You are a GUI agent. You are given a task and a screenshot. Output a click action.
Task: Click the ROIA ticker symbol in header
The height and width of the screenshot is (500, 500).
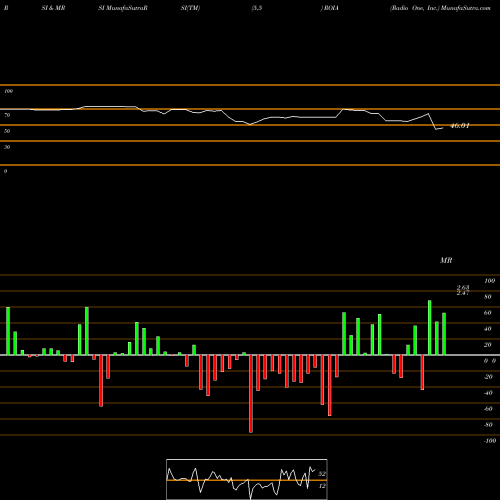pyautogui.click(x=331, y=8)
